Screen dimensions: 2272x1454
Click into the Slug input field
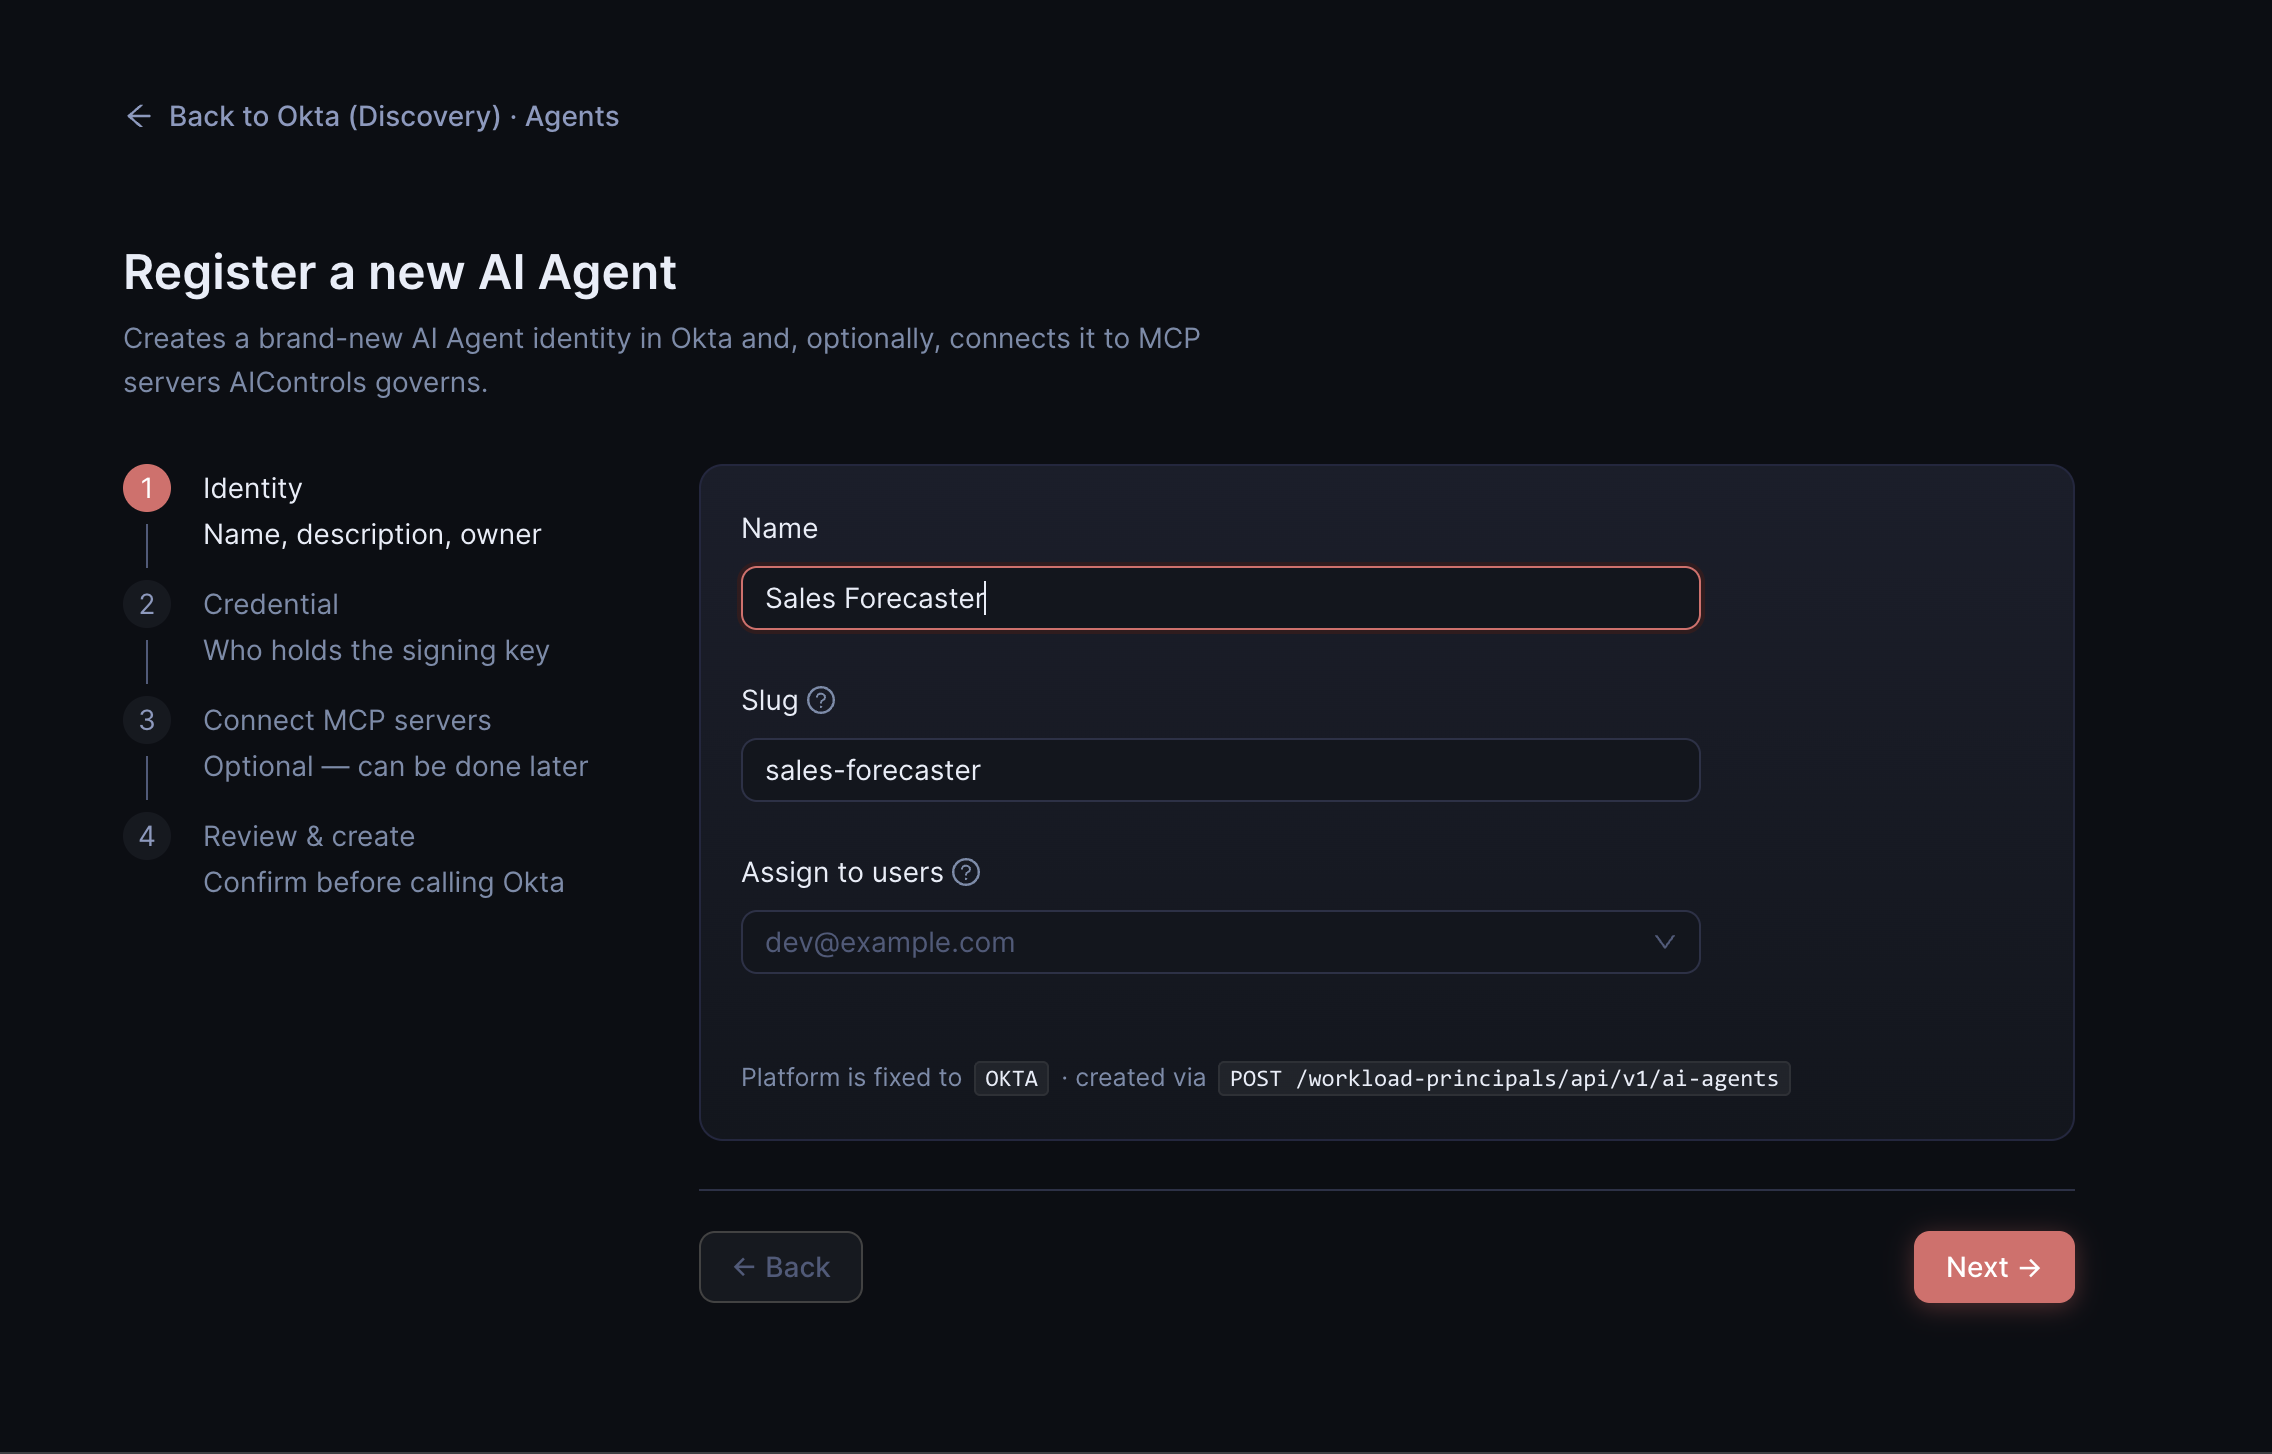coord(1220,770)
